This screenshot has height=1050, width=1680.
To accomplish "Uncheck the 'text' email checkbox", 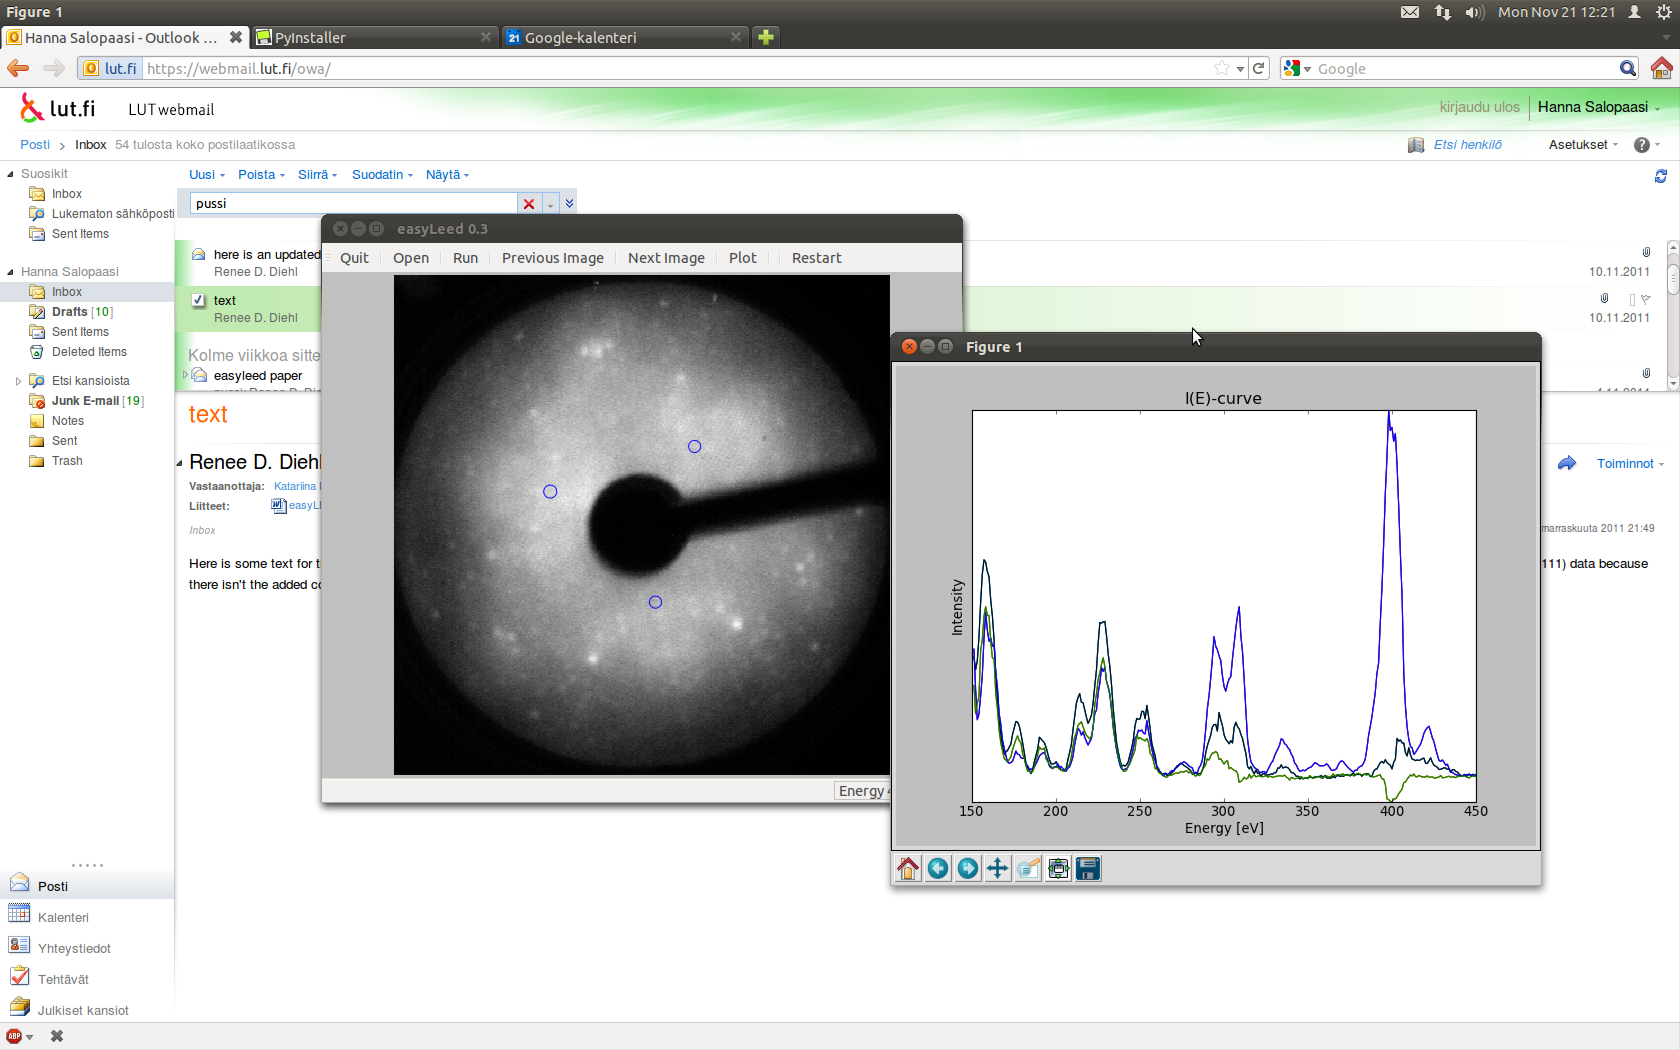I will coord(198,300).
